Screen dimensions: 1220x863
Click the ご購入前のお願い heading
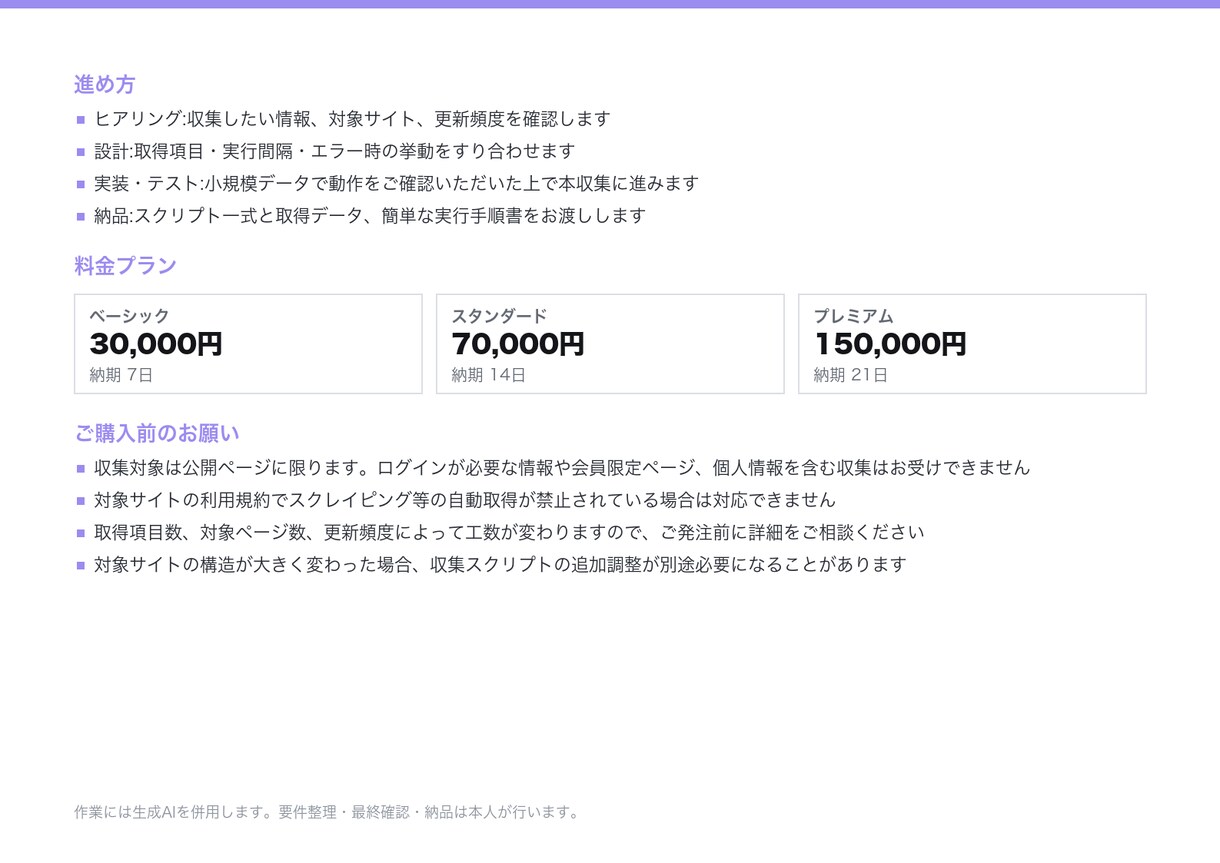coord(157,433)
